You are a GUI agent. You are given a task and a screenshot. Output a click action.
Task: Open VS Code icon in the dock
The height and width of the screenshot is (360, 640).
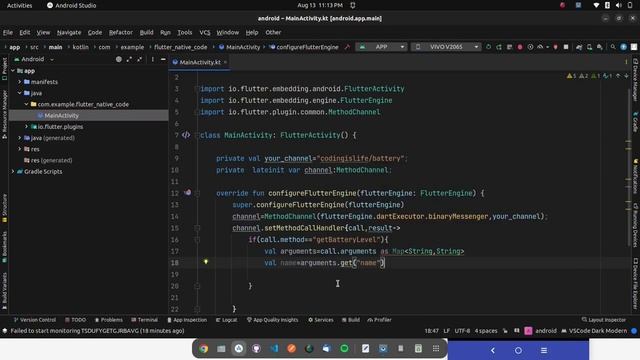point(274,349)
